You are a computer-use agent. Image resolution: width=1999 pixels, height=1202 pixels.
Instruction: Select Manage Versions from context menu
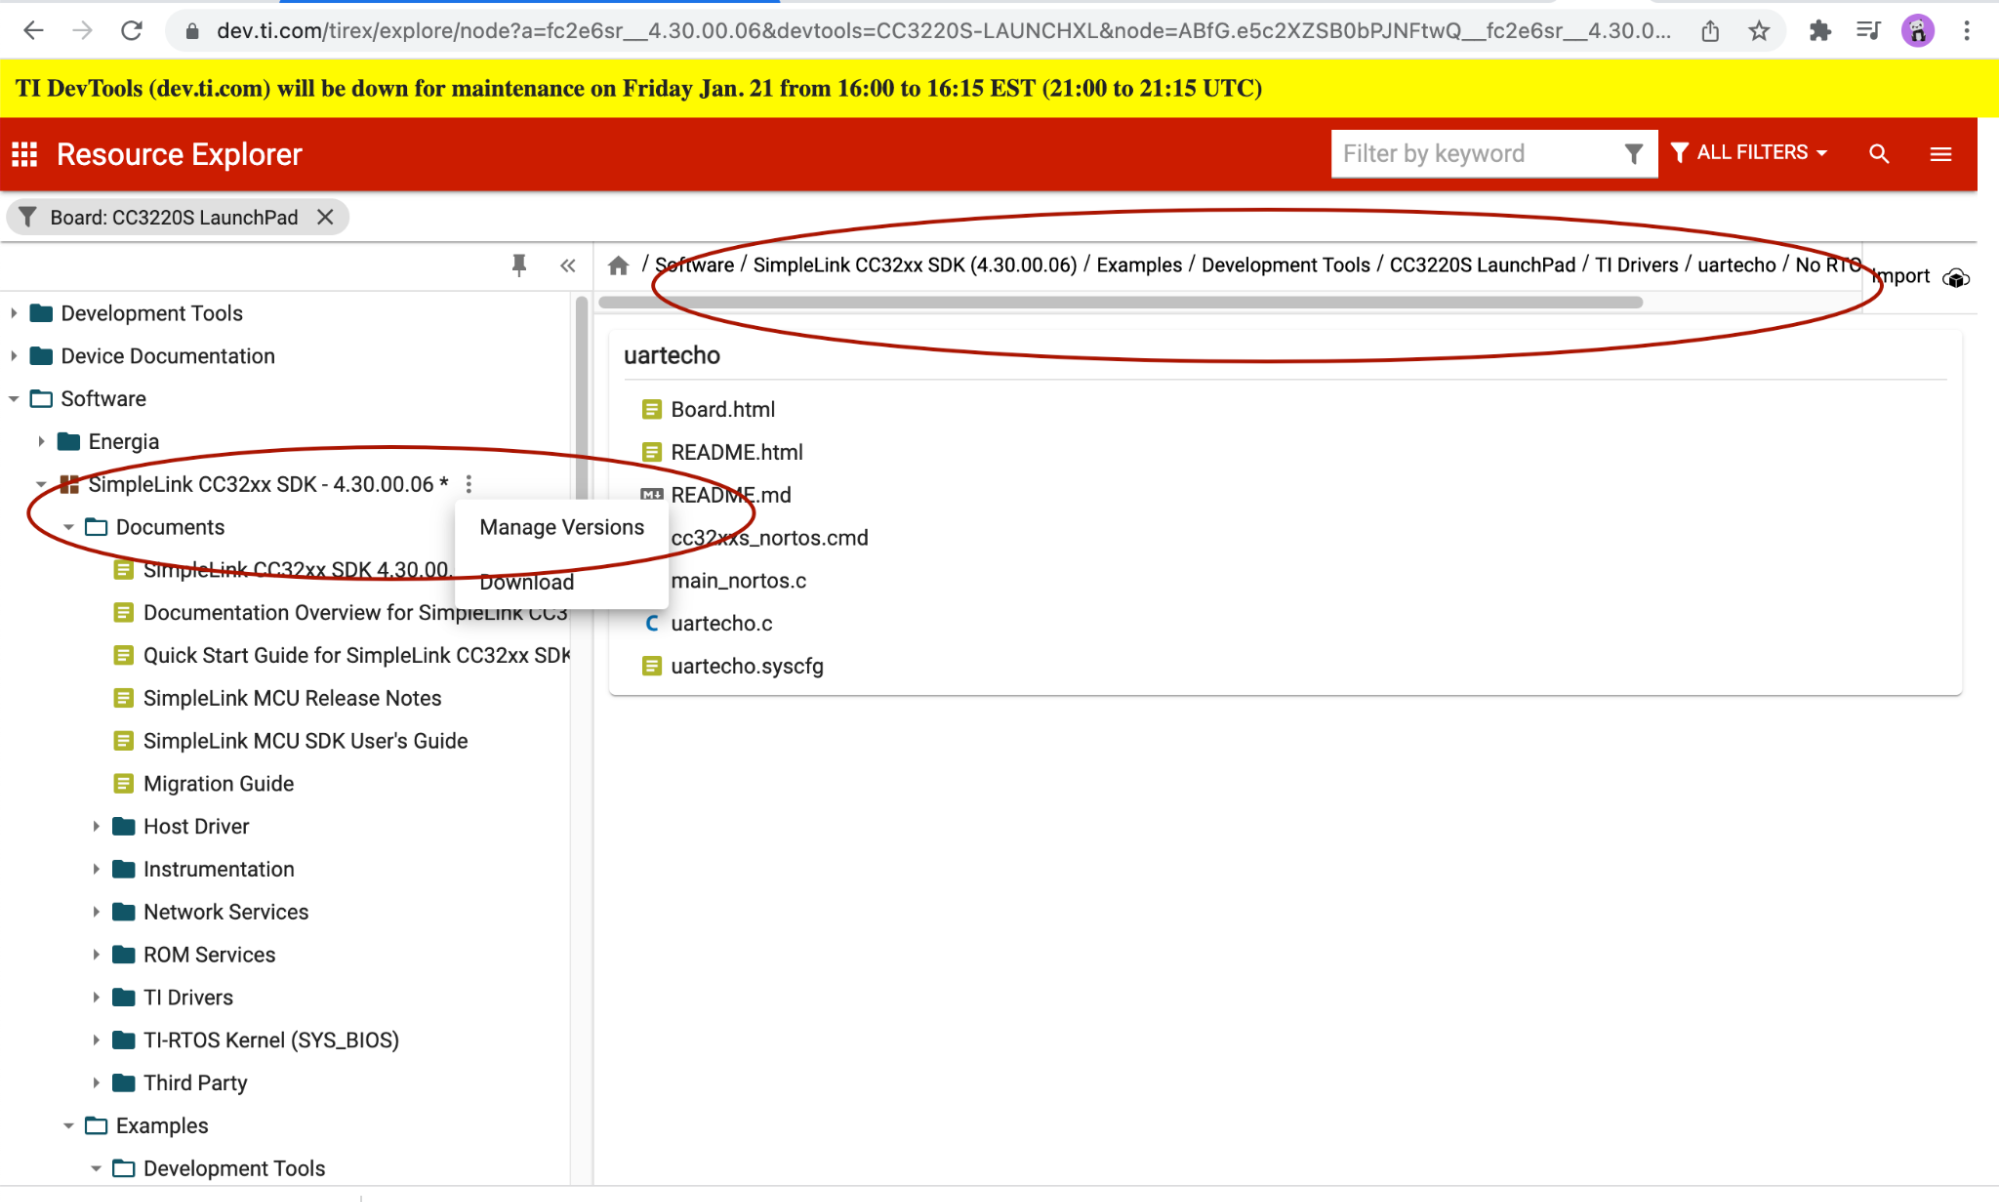(x=561, y=527)
